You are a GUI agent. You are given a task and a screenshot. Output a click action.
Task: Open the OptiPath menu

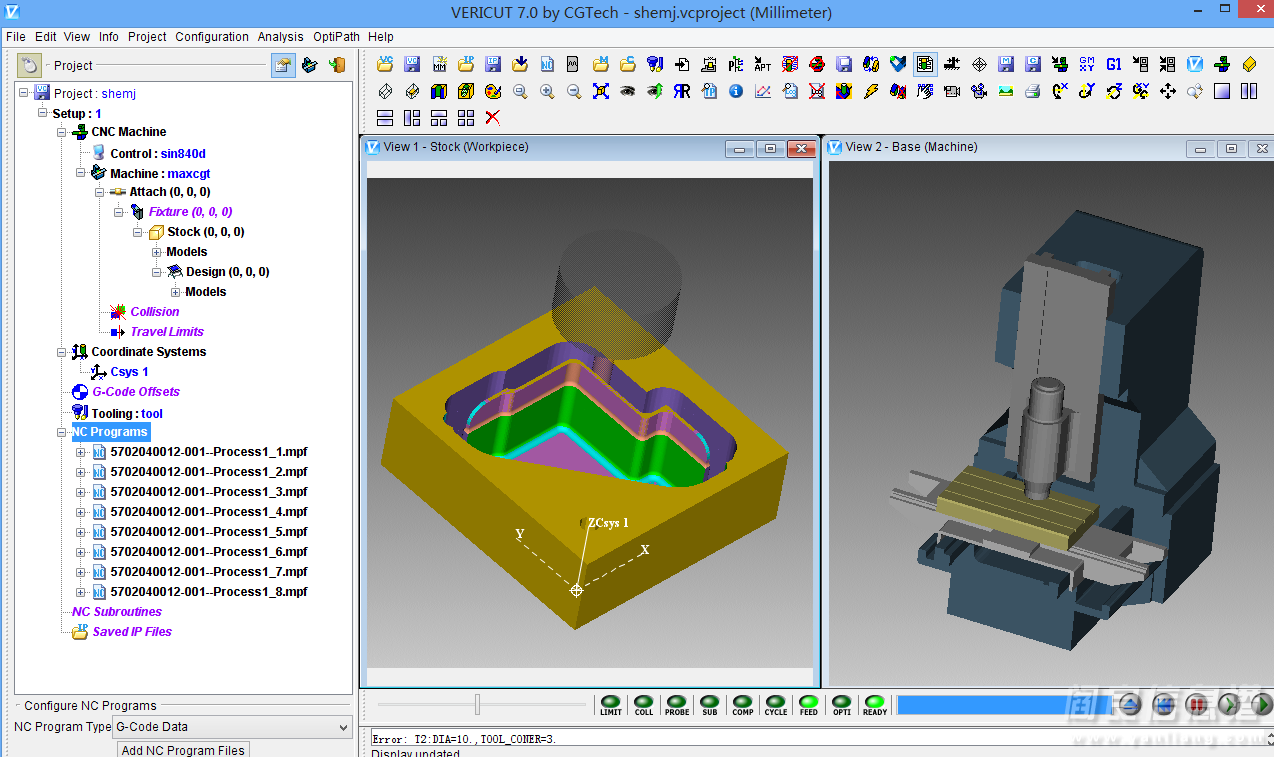pyautogui.click(x=336, y=37)
